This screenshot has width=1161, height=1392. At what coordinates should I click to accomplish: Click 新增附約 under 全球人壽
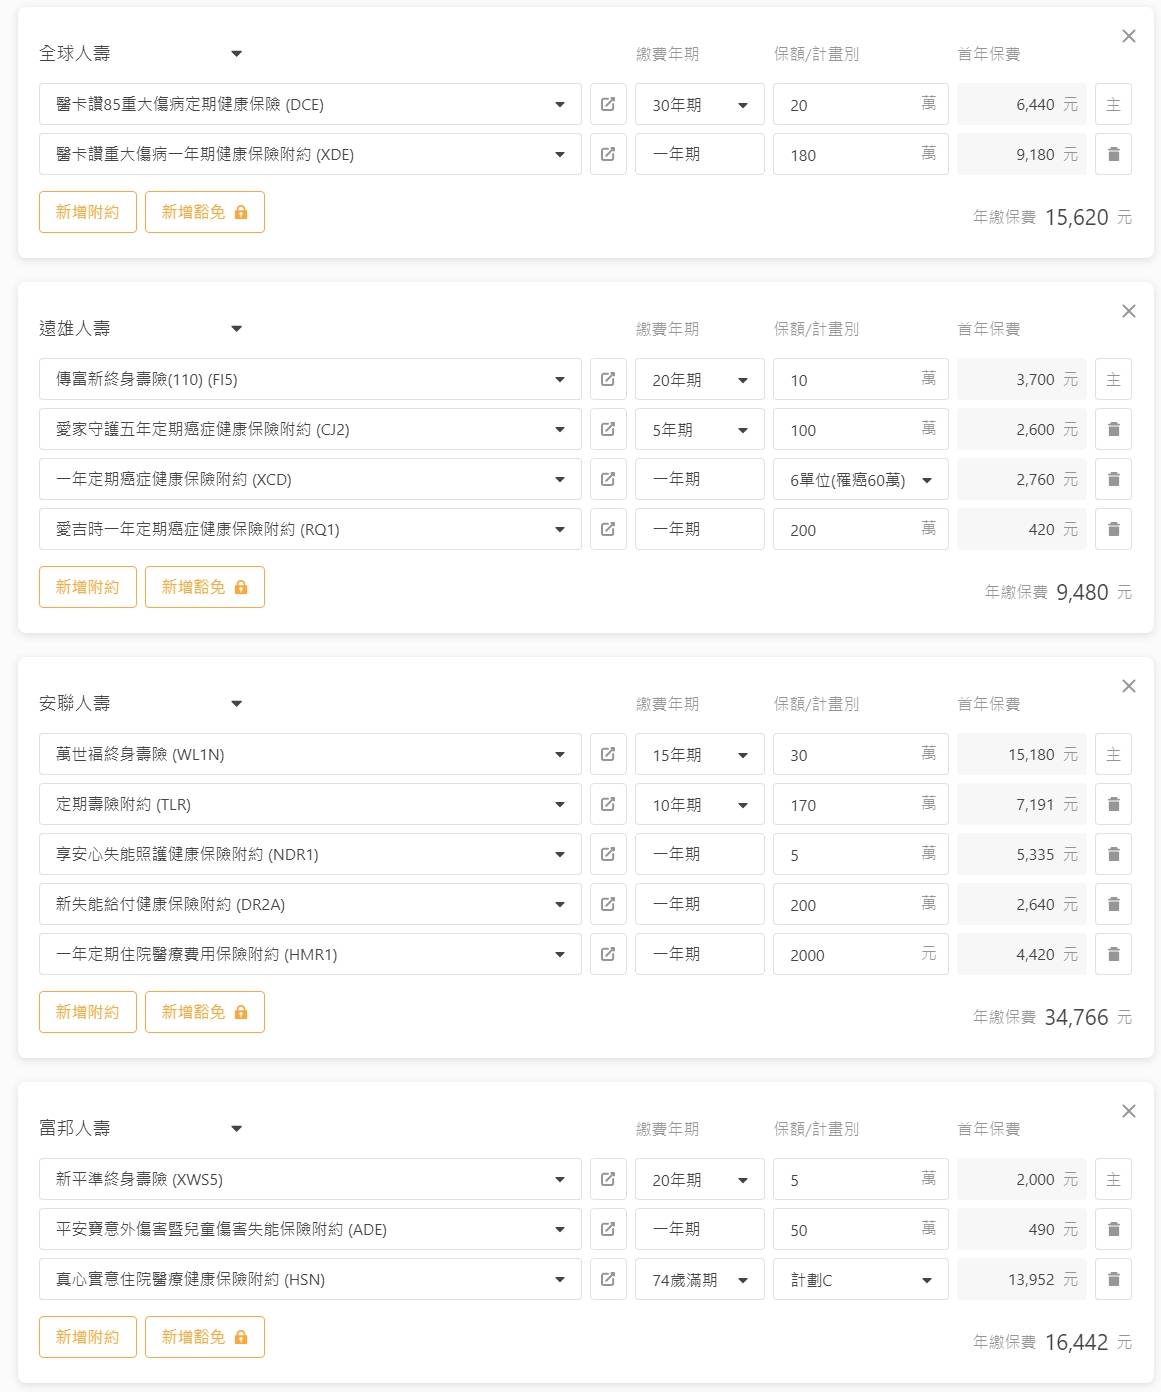[x=88, y=212]
